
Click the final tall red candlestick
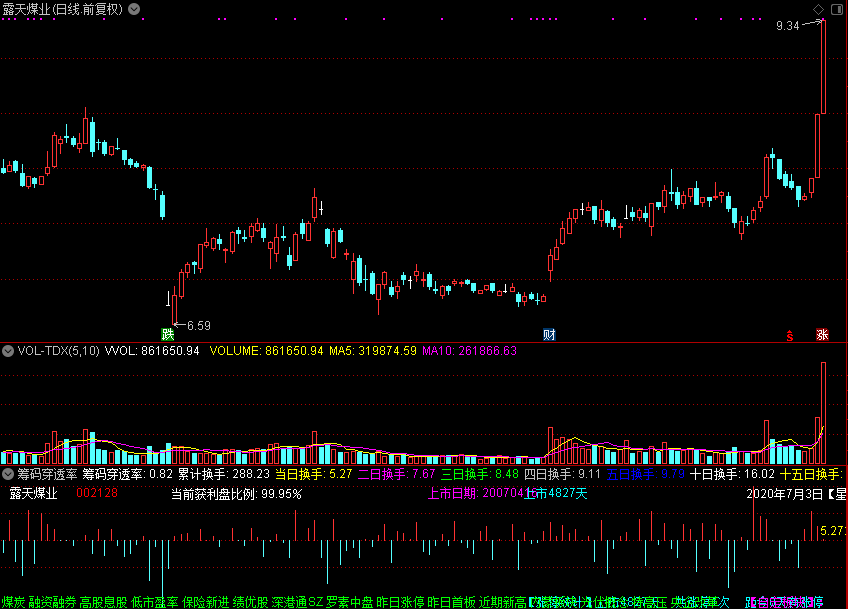(823, 67)
